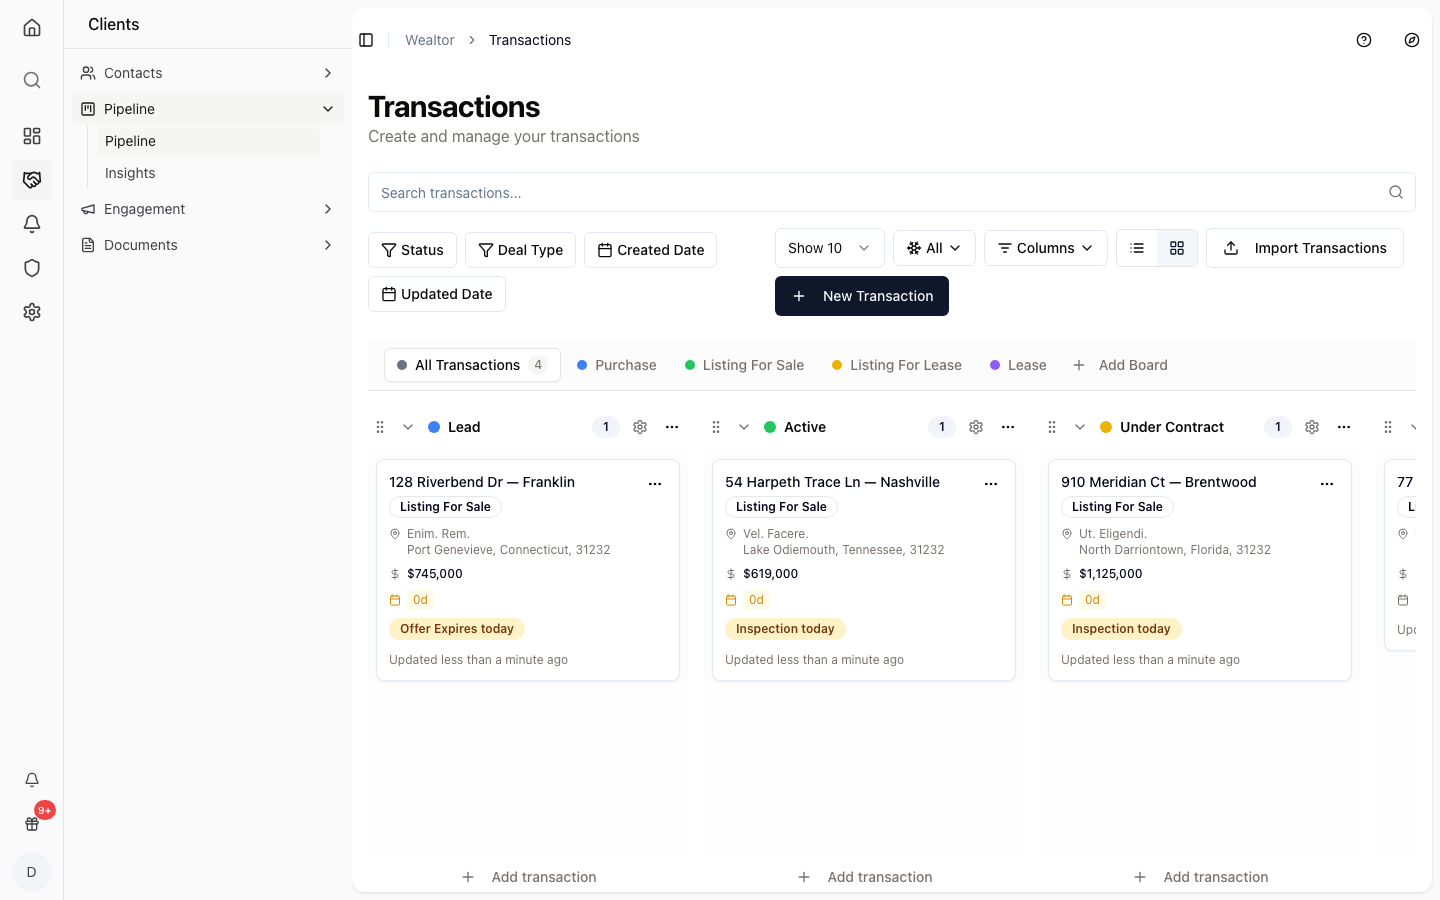Open the All filter dropdown

click(934, 248)
